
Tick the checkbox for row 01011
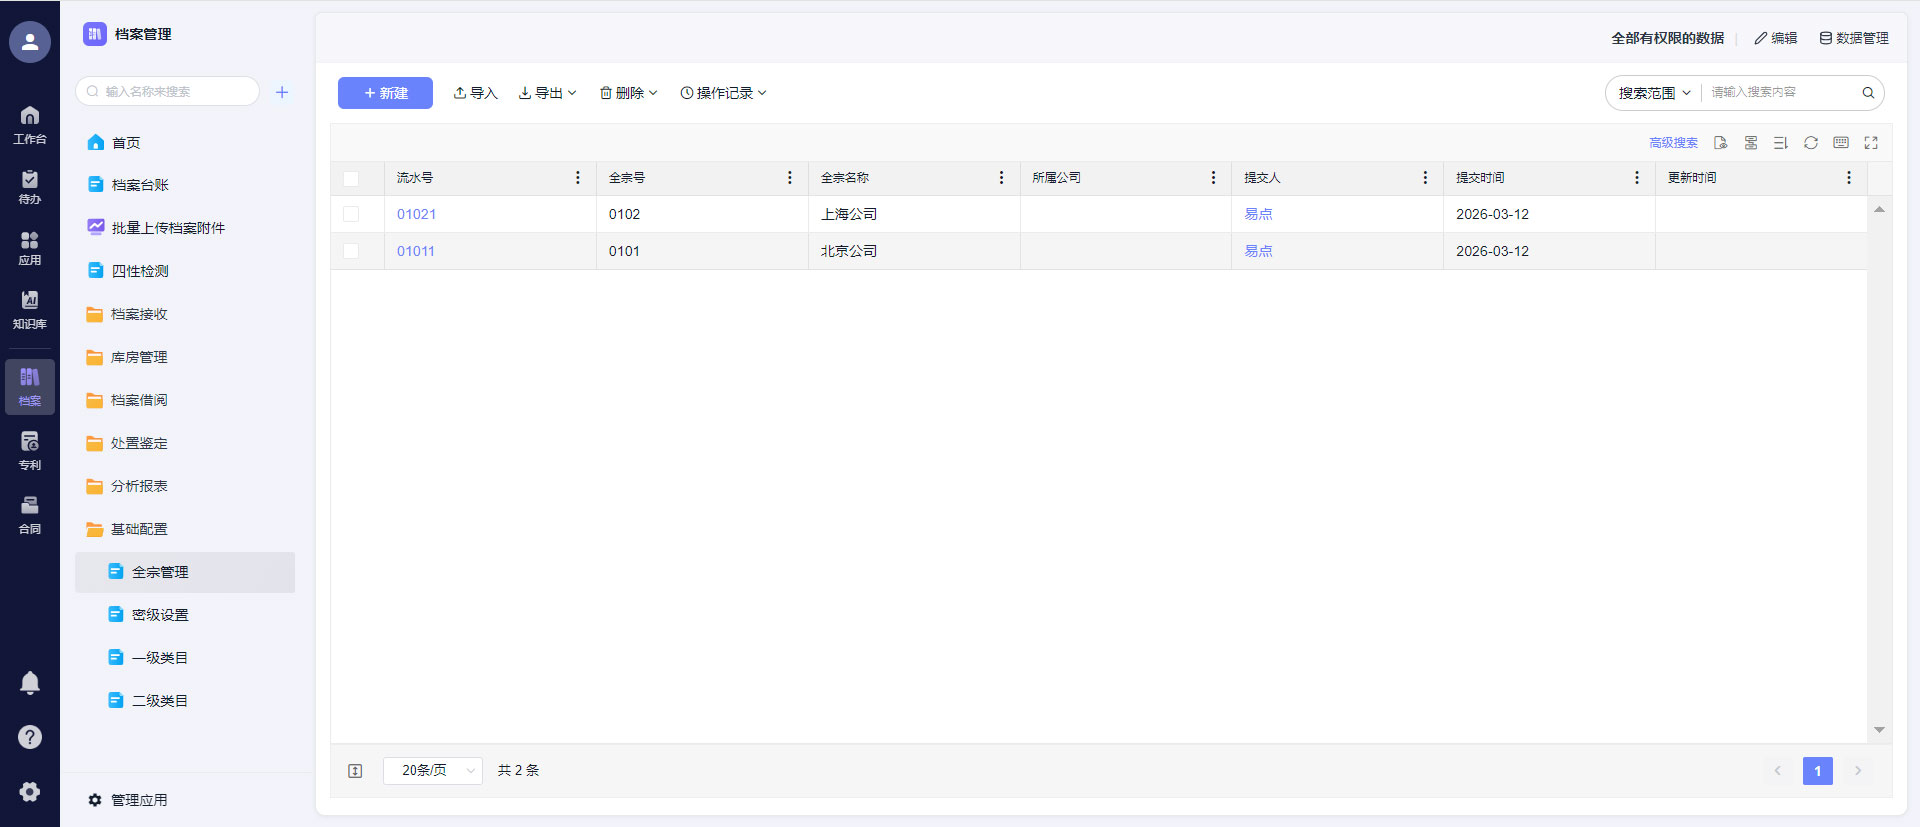point(351,251)
